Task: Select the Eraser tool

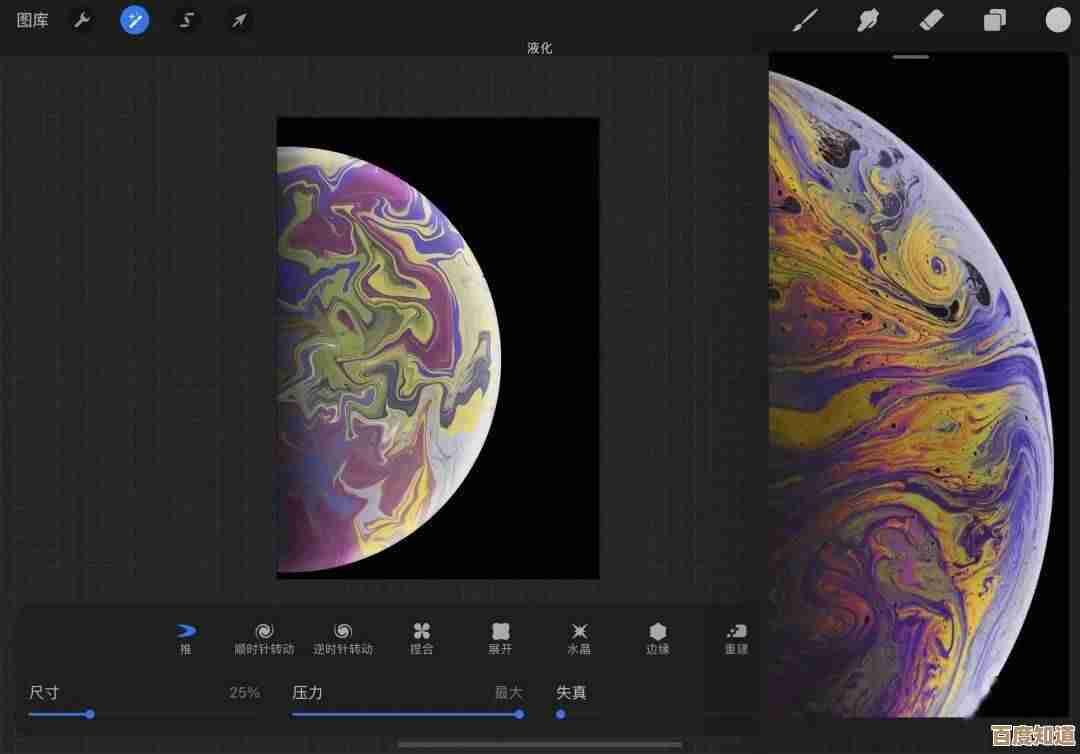Action: pos(931,20)
